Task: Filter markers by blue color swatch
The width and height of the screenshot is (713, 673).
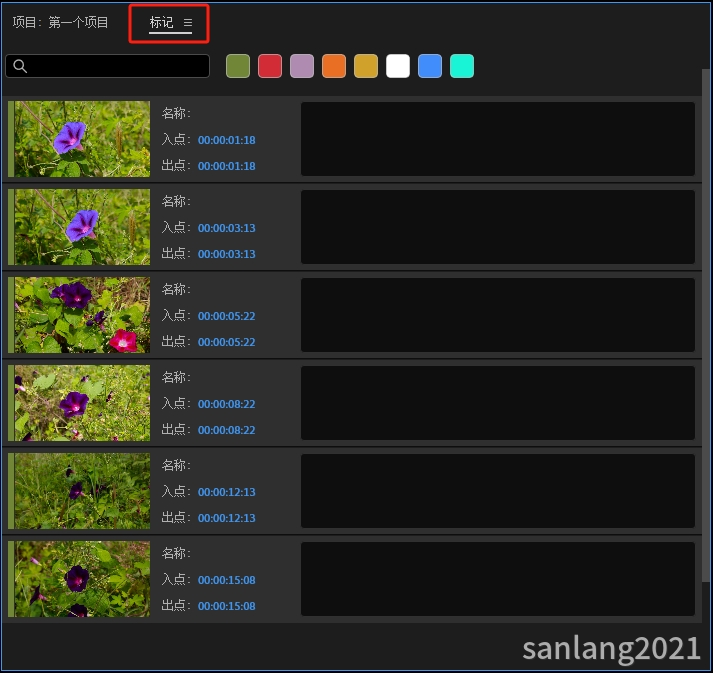Action: (430, 66)
